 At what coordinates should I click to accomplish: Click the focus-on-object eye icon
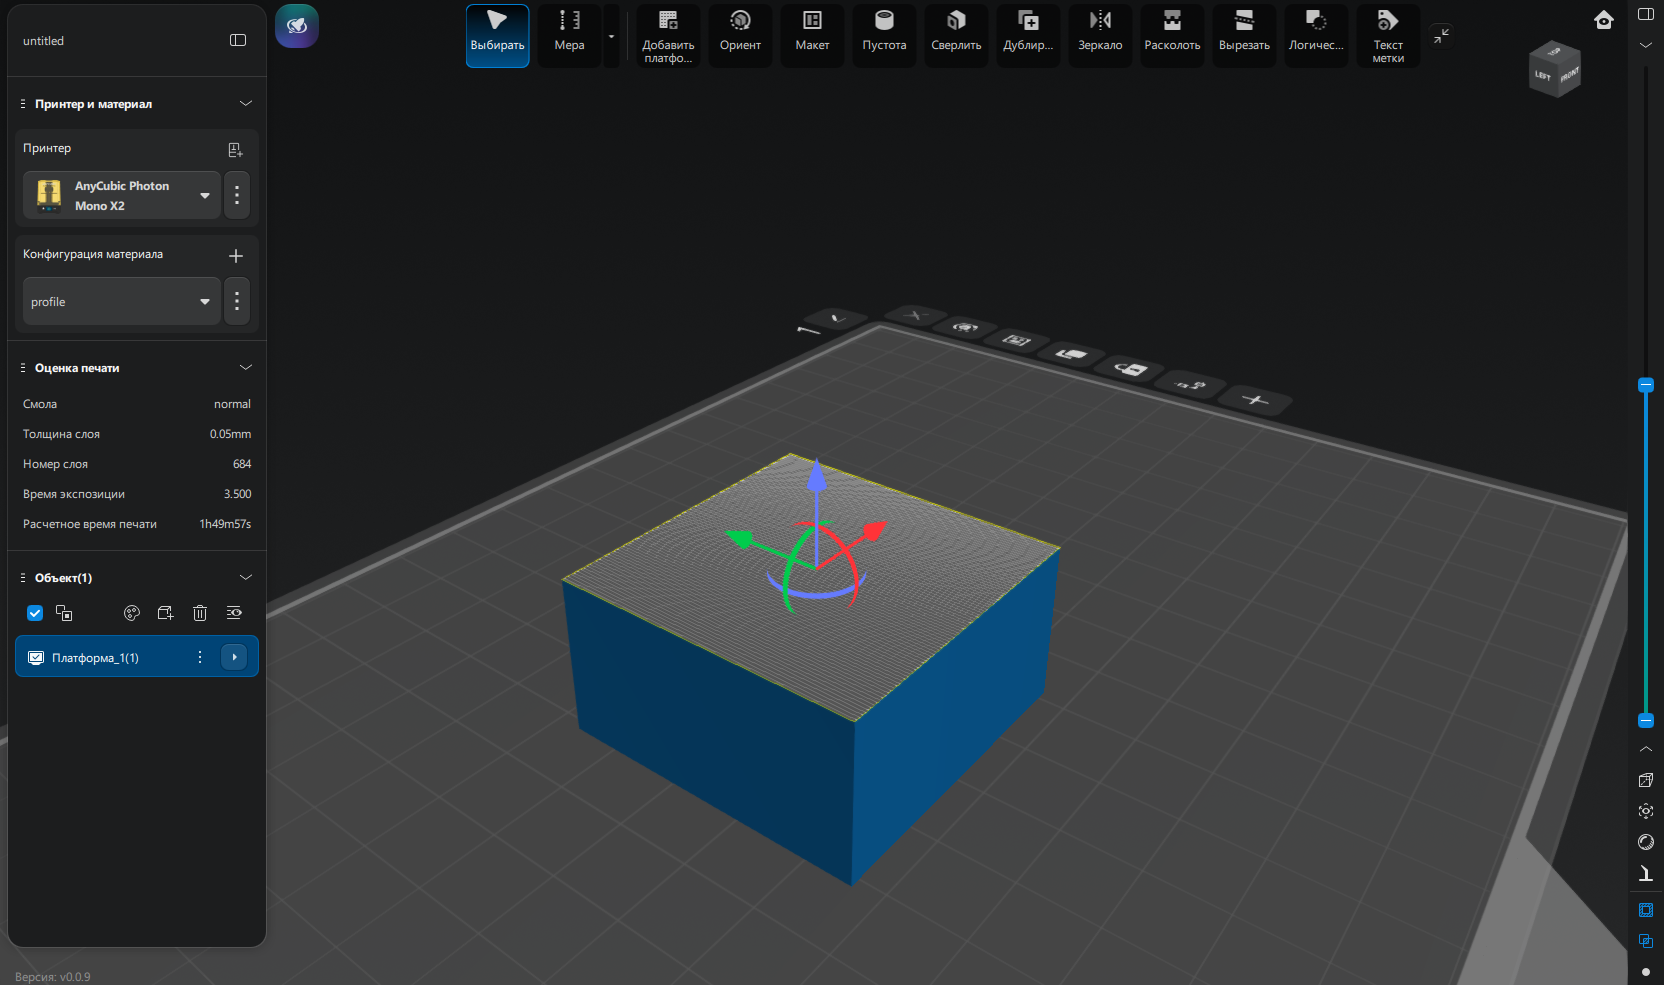pyautogui.click(x=1646, y=811)
